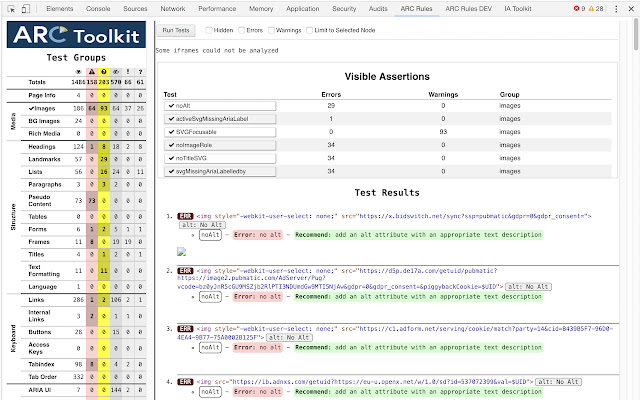Click the ARC Toolkit logo

pos(77,36)
